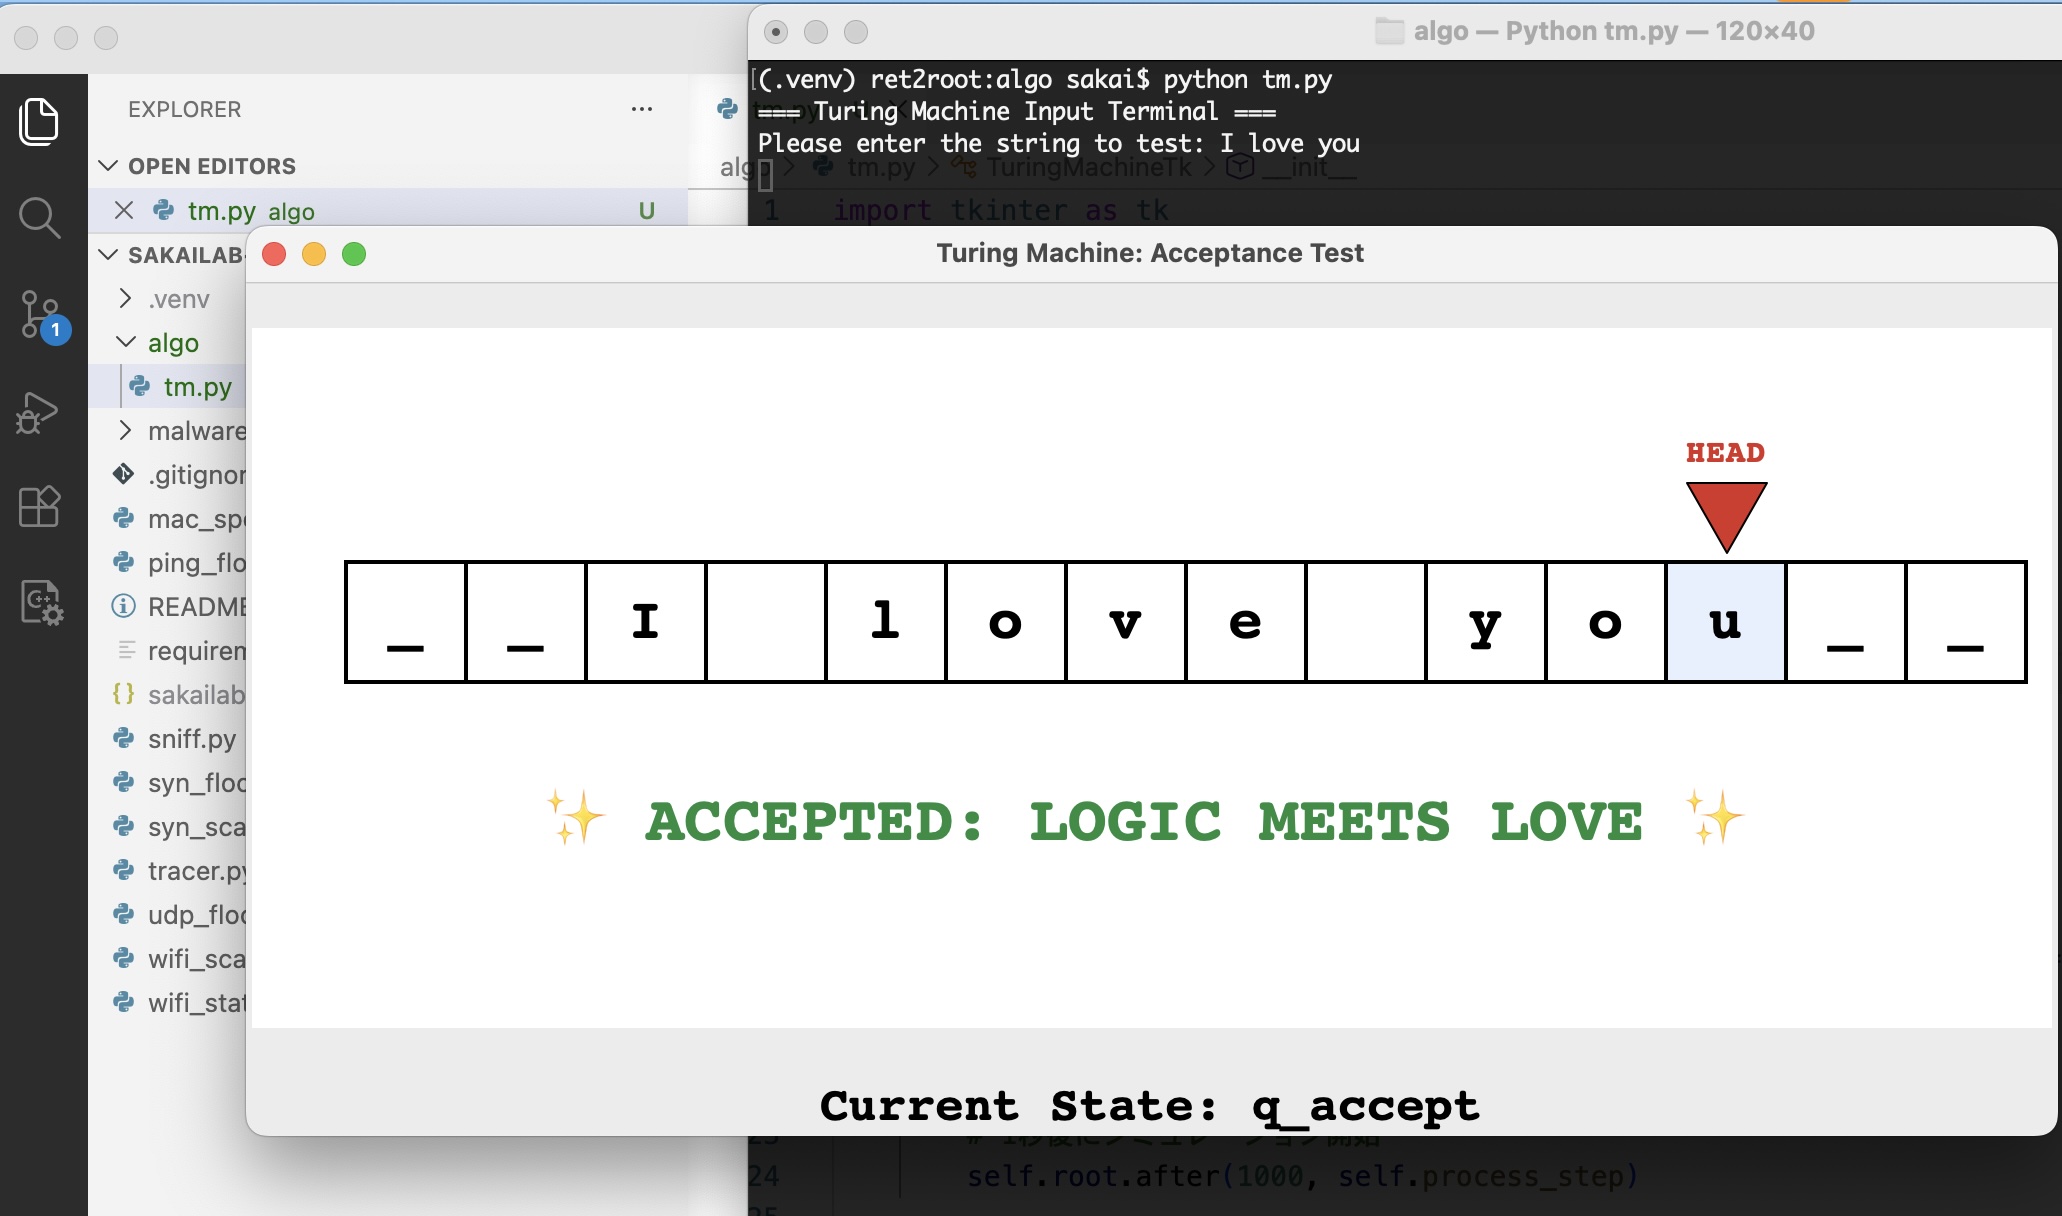This screenshot has width=2062, height=1216.
Task: Open sniff.py from the file tree
Action: pyautogui.click(x=191, y=739)
